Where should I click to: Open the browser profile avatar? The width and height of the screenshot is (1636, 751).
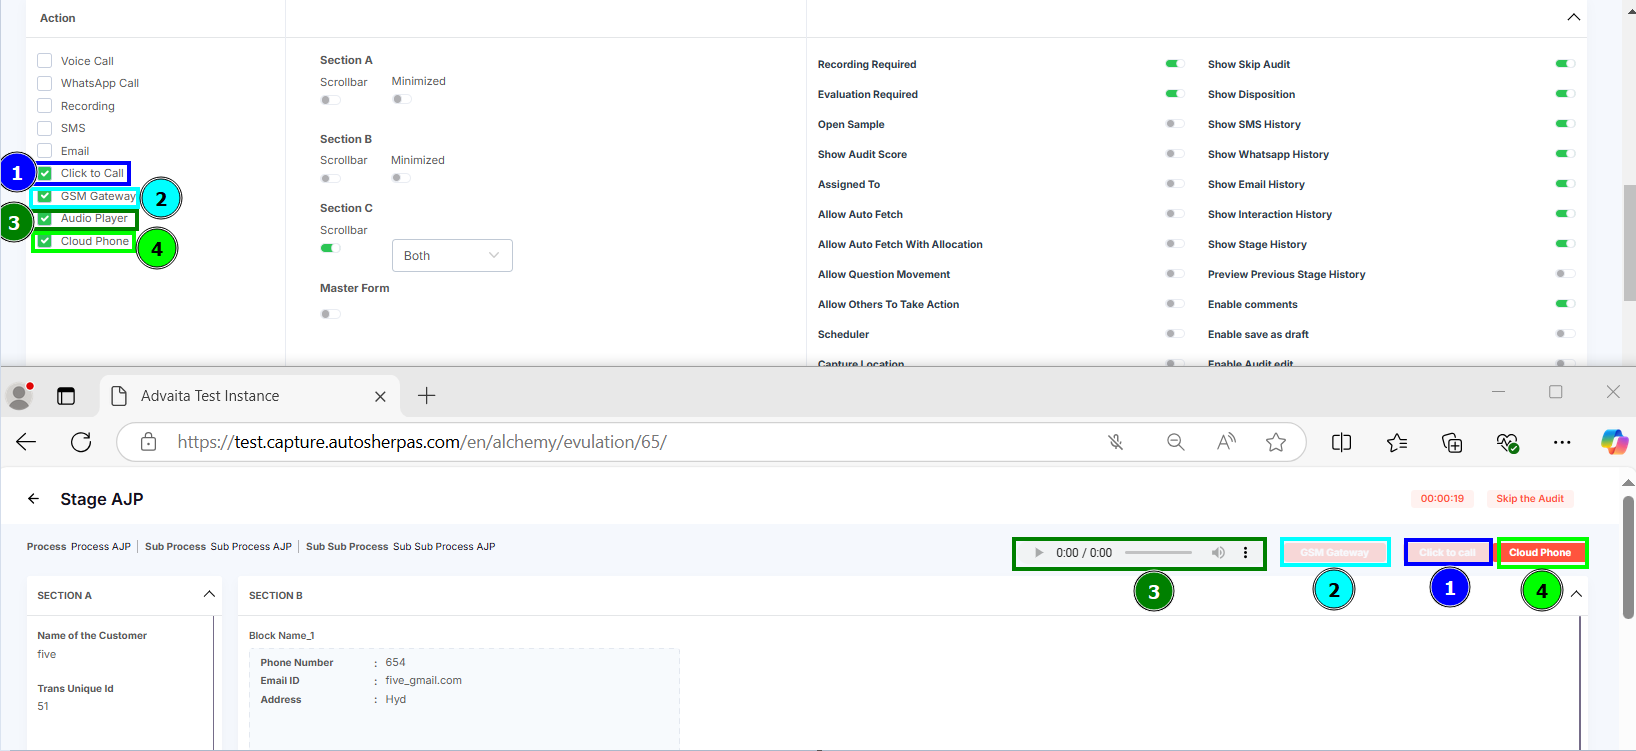pyautogui.click(x=19, y=396)
